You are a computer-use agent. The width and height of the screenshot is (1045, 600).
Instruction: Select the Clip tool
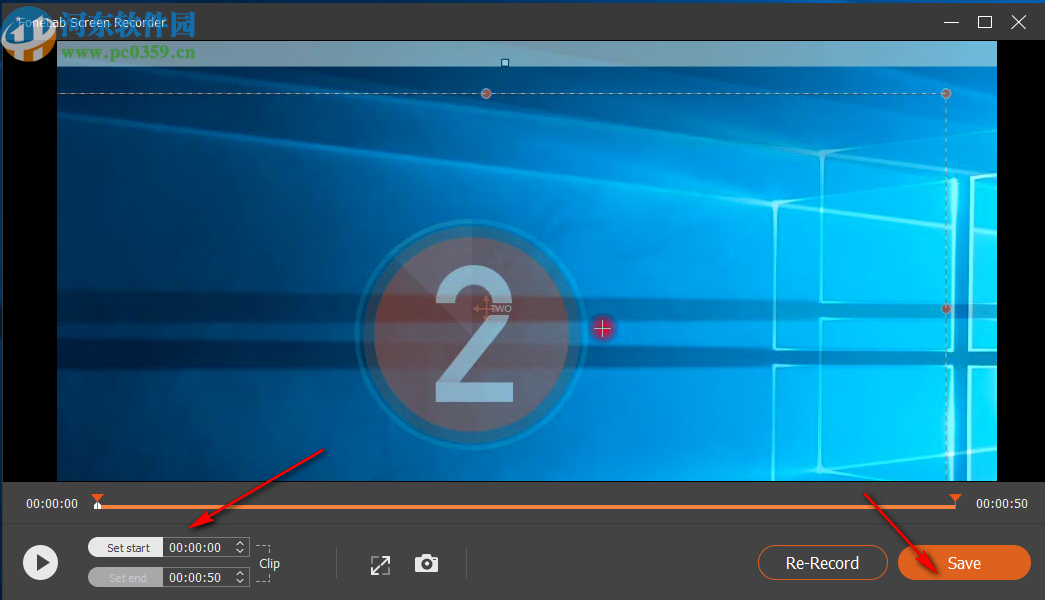click(x=269, y=563)
